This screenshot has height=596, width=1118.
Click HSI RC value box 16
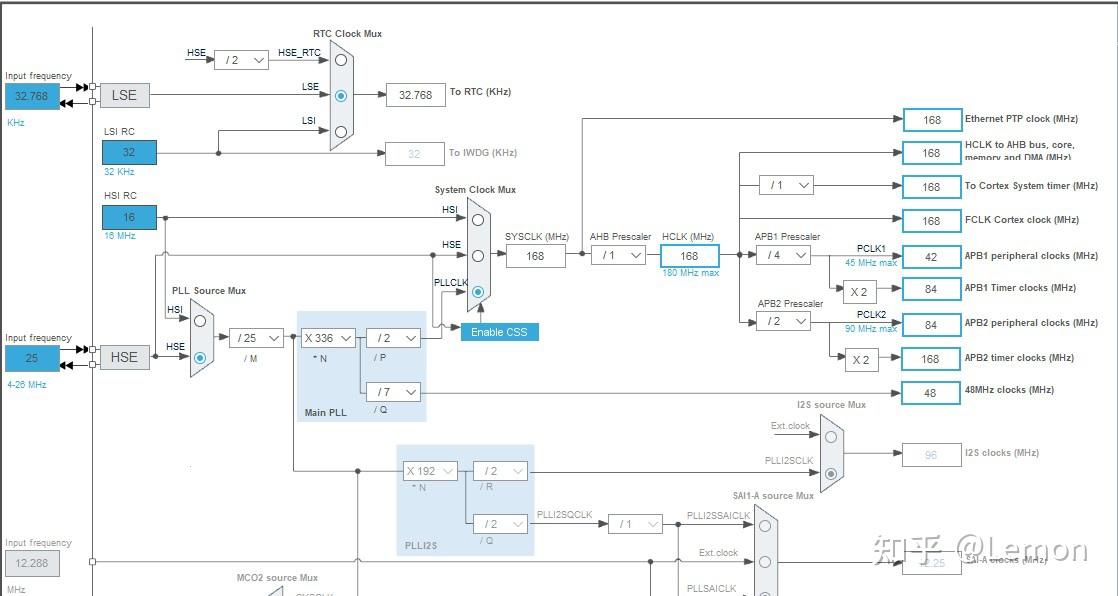click(129, 217)
